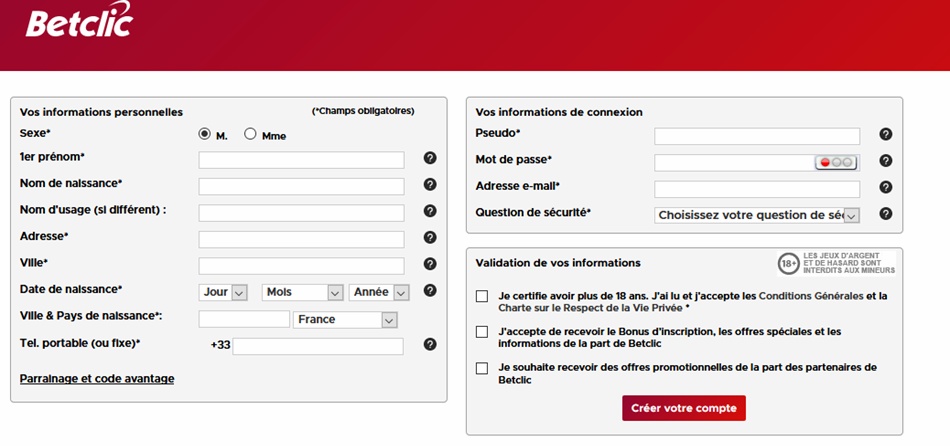Open the Jour dropdown
Image resolution: width=950 pixels, height=446 pixels.
coord(223,292)
